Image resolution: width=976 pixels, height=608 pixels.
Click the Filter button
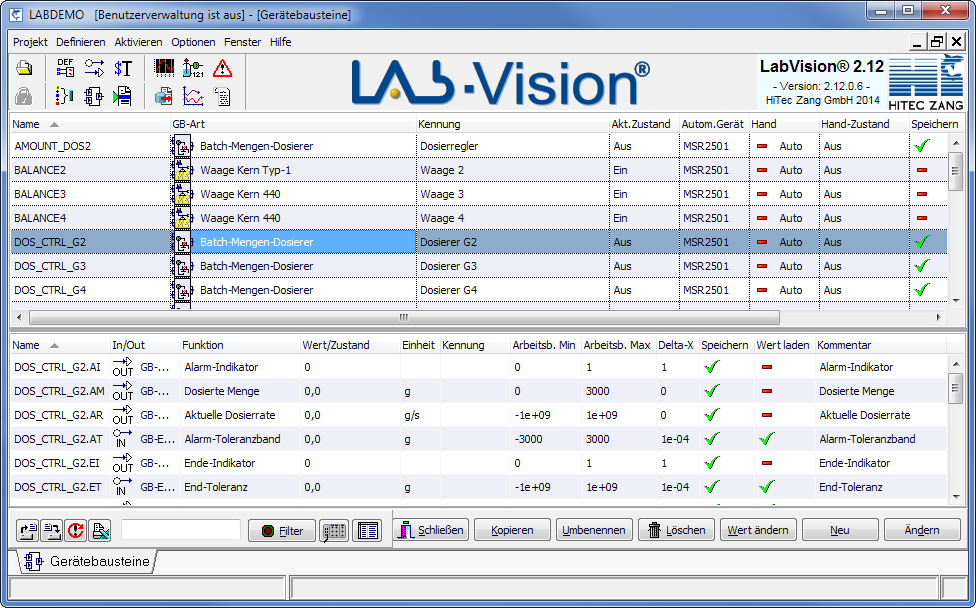point(282,531)
